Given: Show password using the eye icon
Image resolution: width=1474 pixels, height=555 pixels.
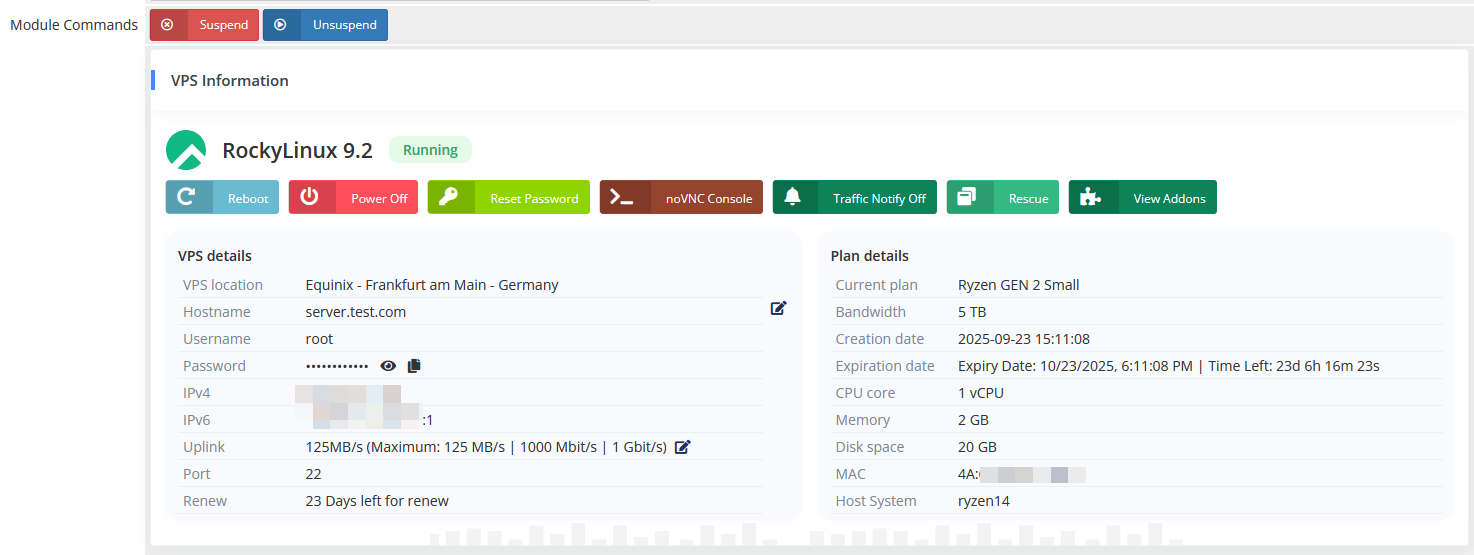Looking at the screenshot, I should pyautogui.click(x=388, y=366).
